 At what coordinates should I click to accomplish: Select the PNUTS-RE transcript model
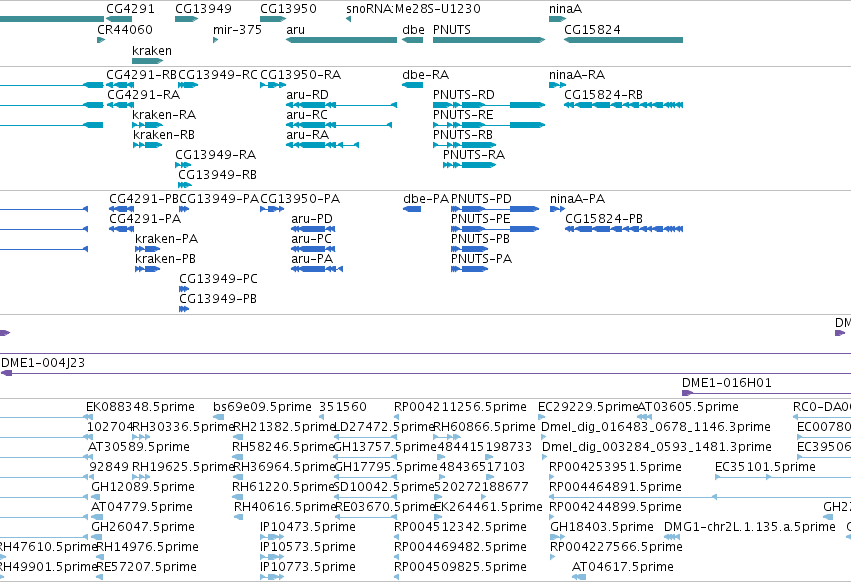pyautogui.click(x=489, y=125)
